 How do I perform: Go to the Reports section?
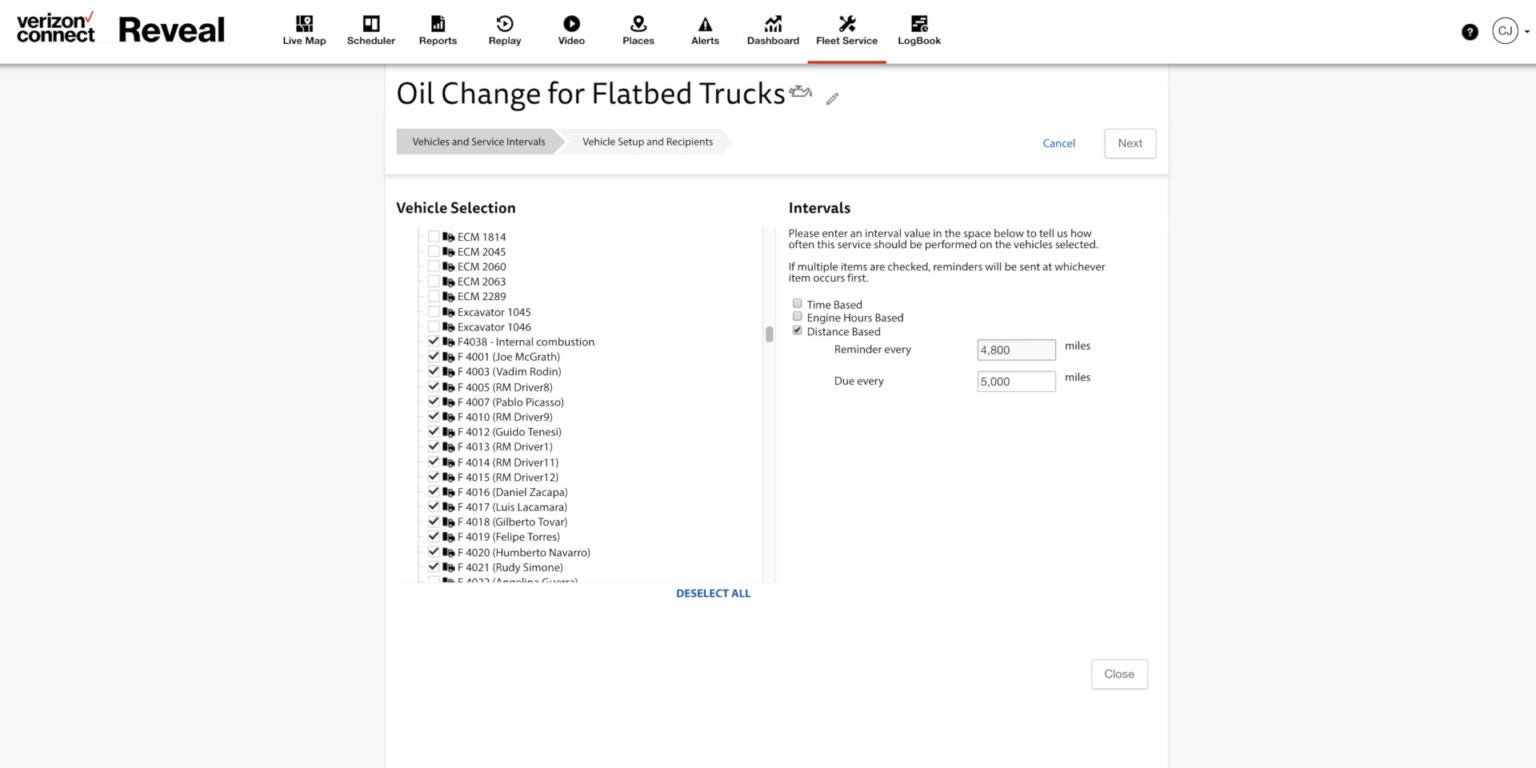pyautogui.click(x=437, y=30)
